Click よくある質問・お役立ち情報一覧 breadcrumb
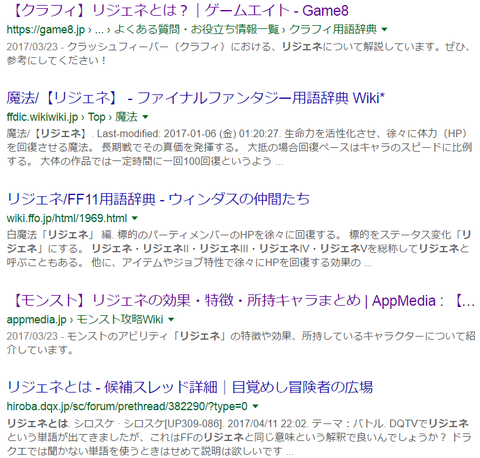 coord(197,30)
